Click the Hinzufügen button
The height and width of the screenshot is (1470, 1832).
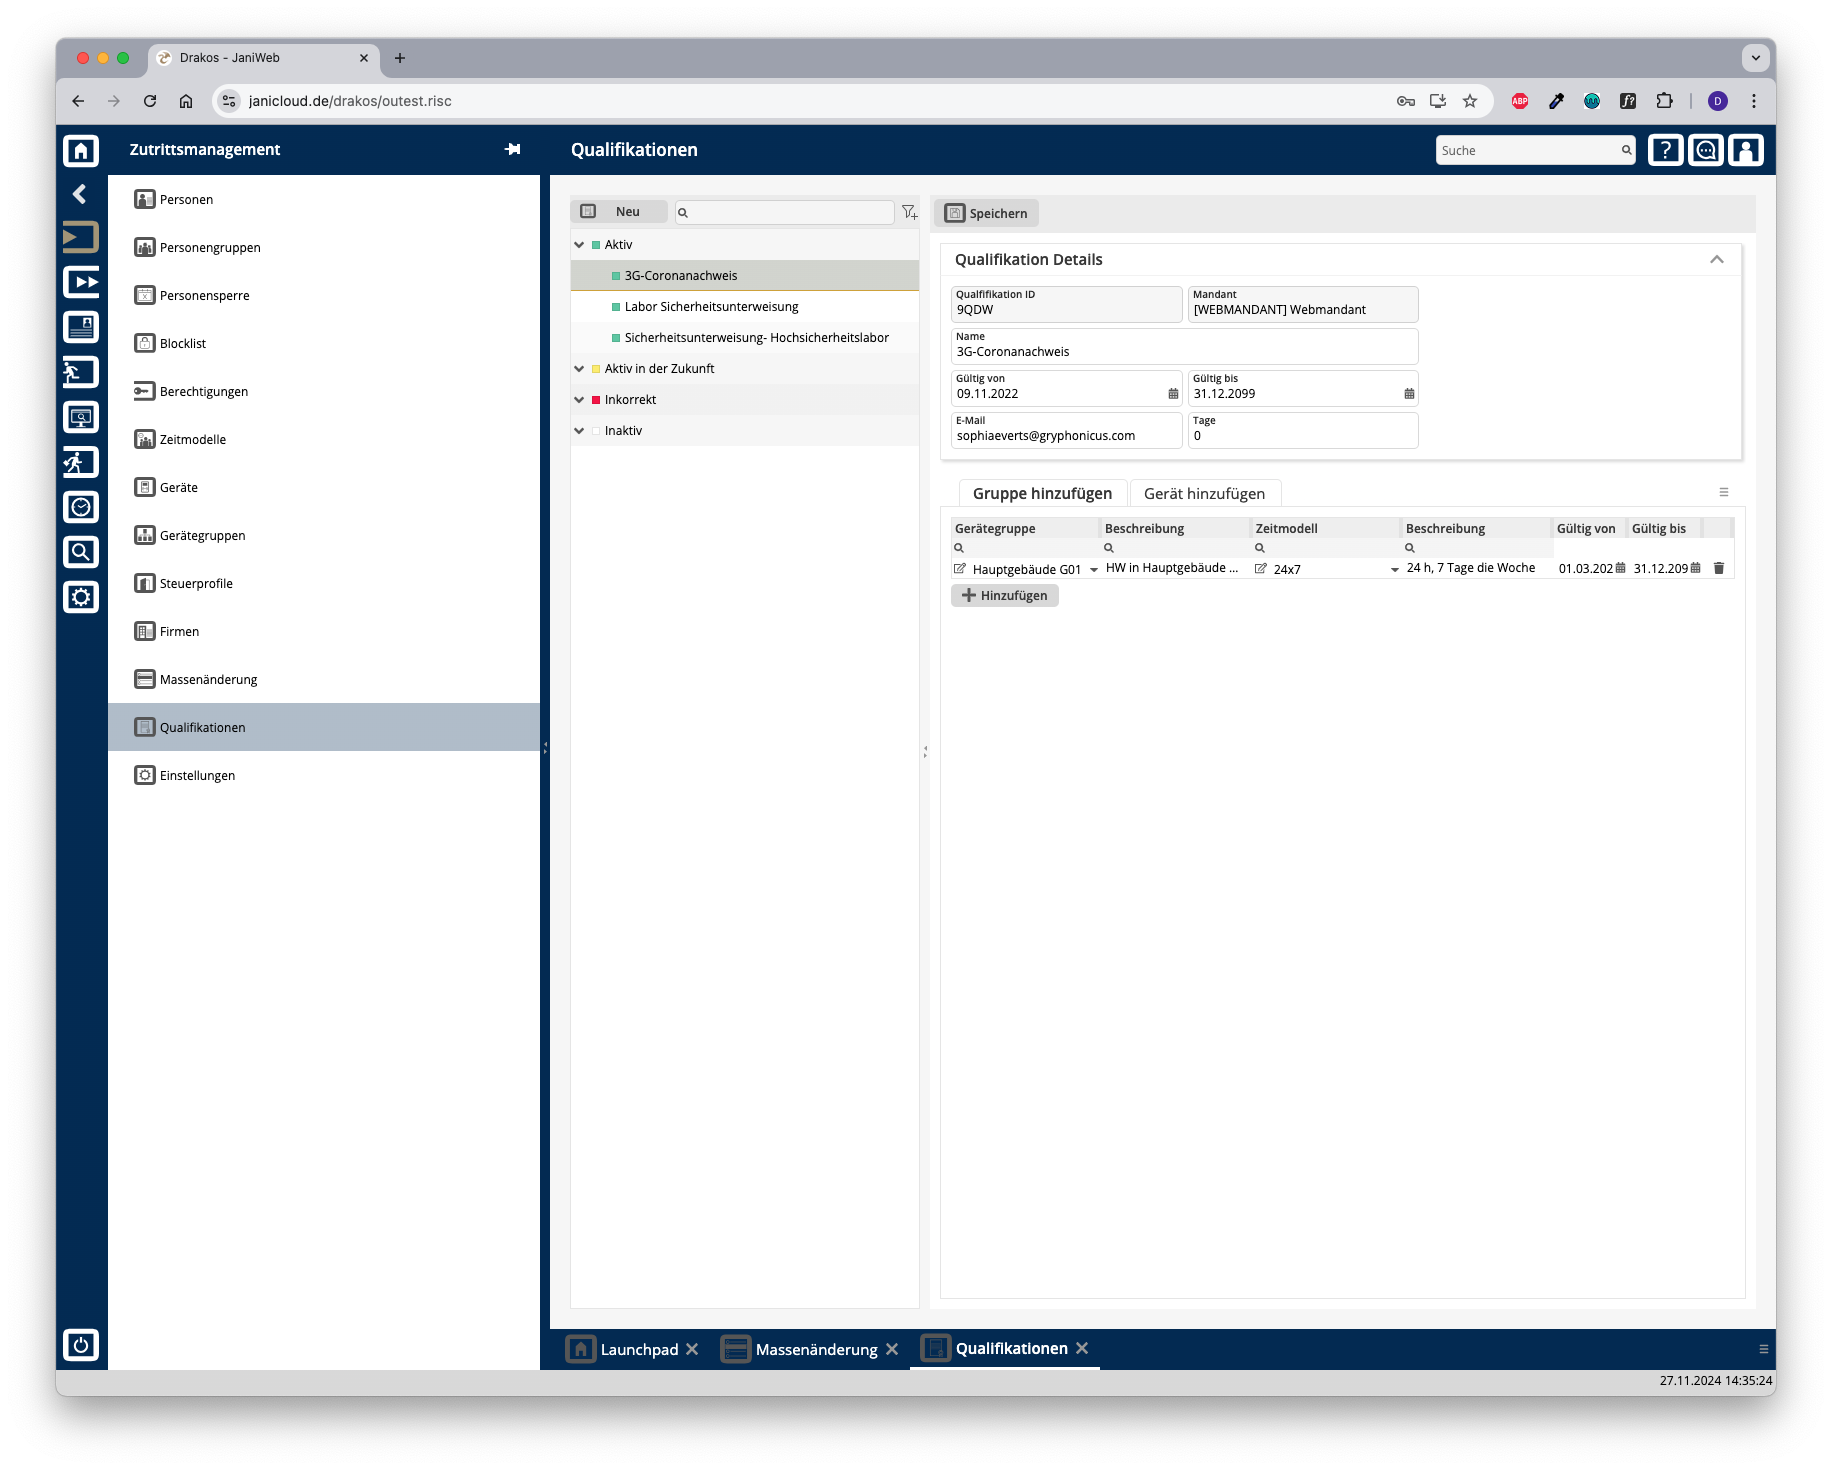pyautogui.click(x=1005, y=596)
